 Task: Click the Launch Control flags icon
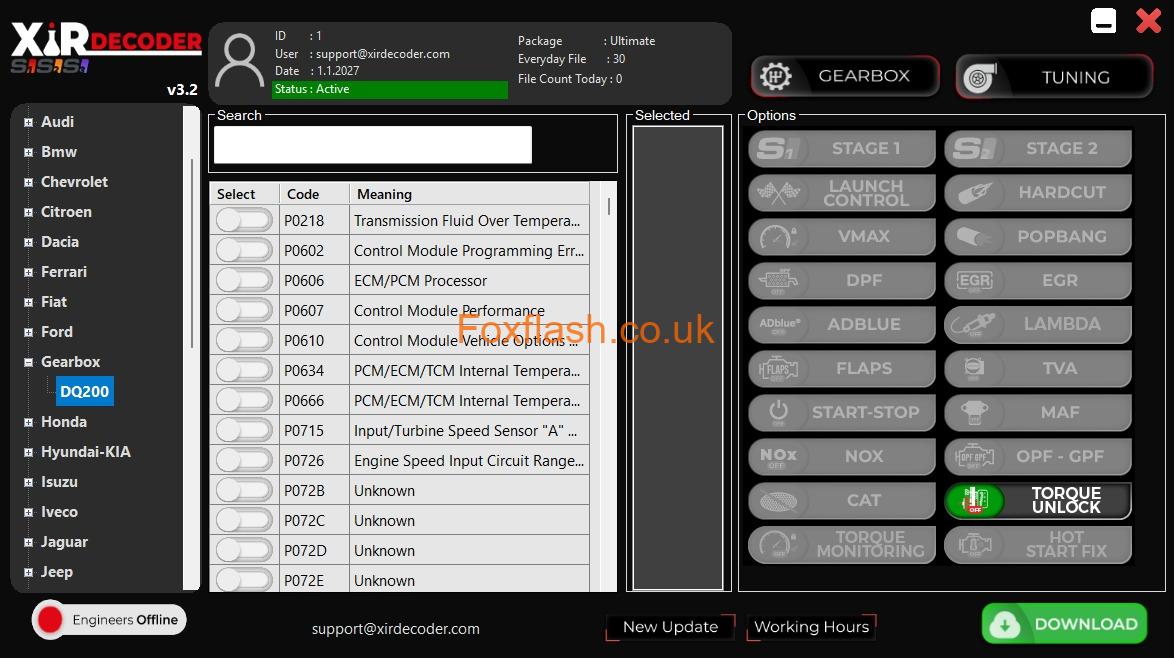[x=776, y=193]
